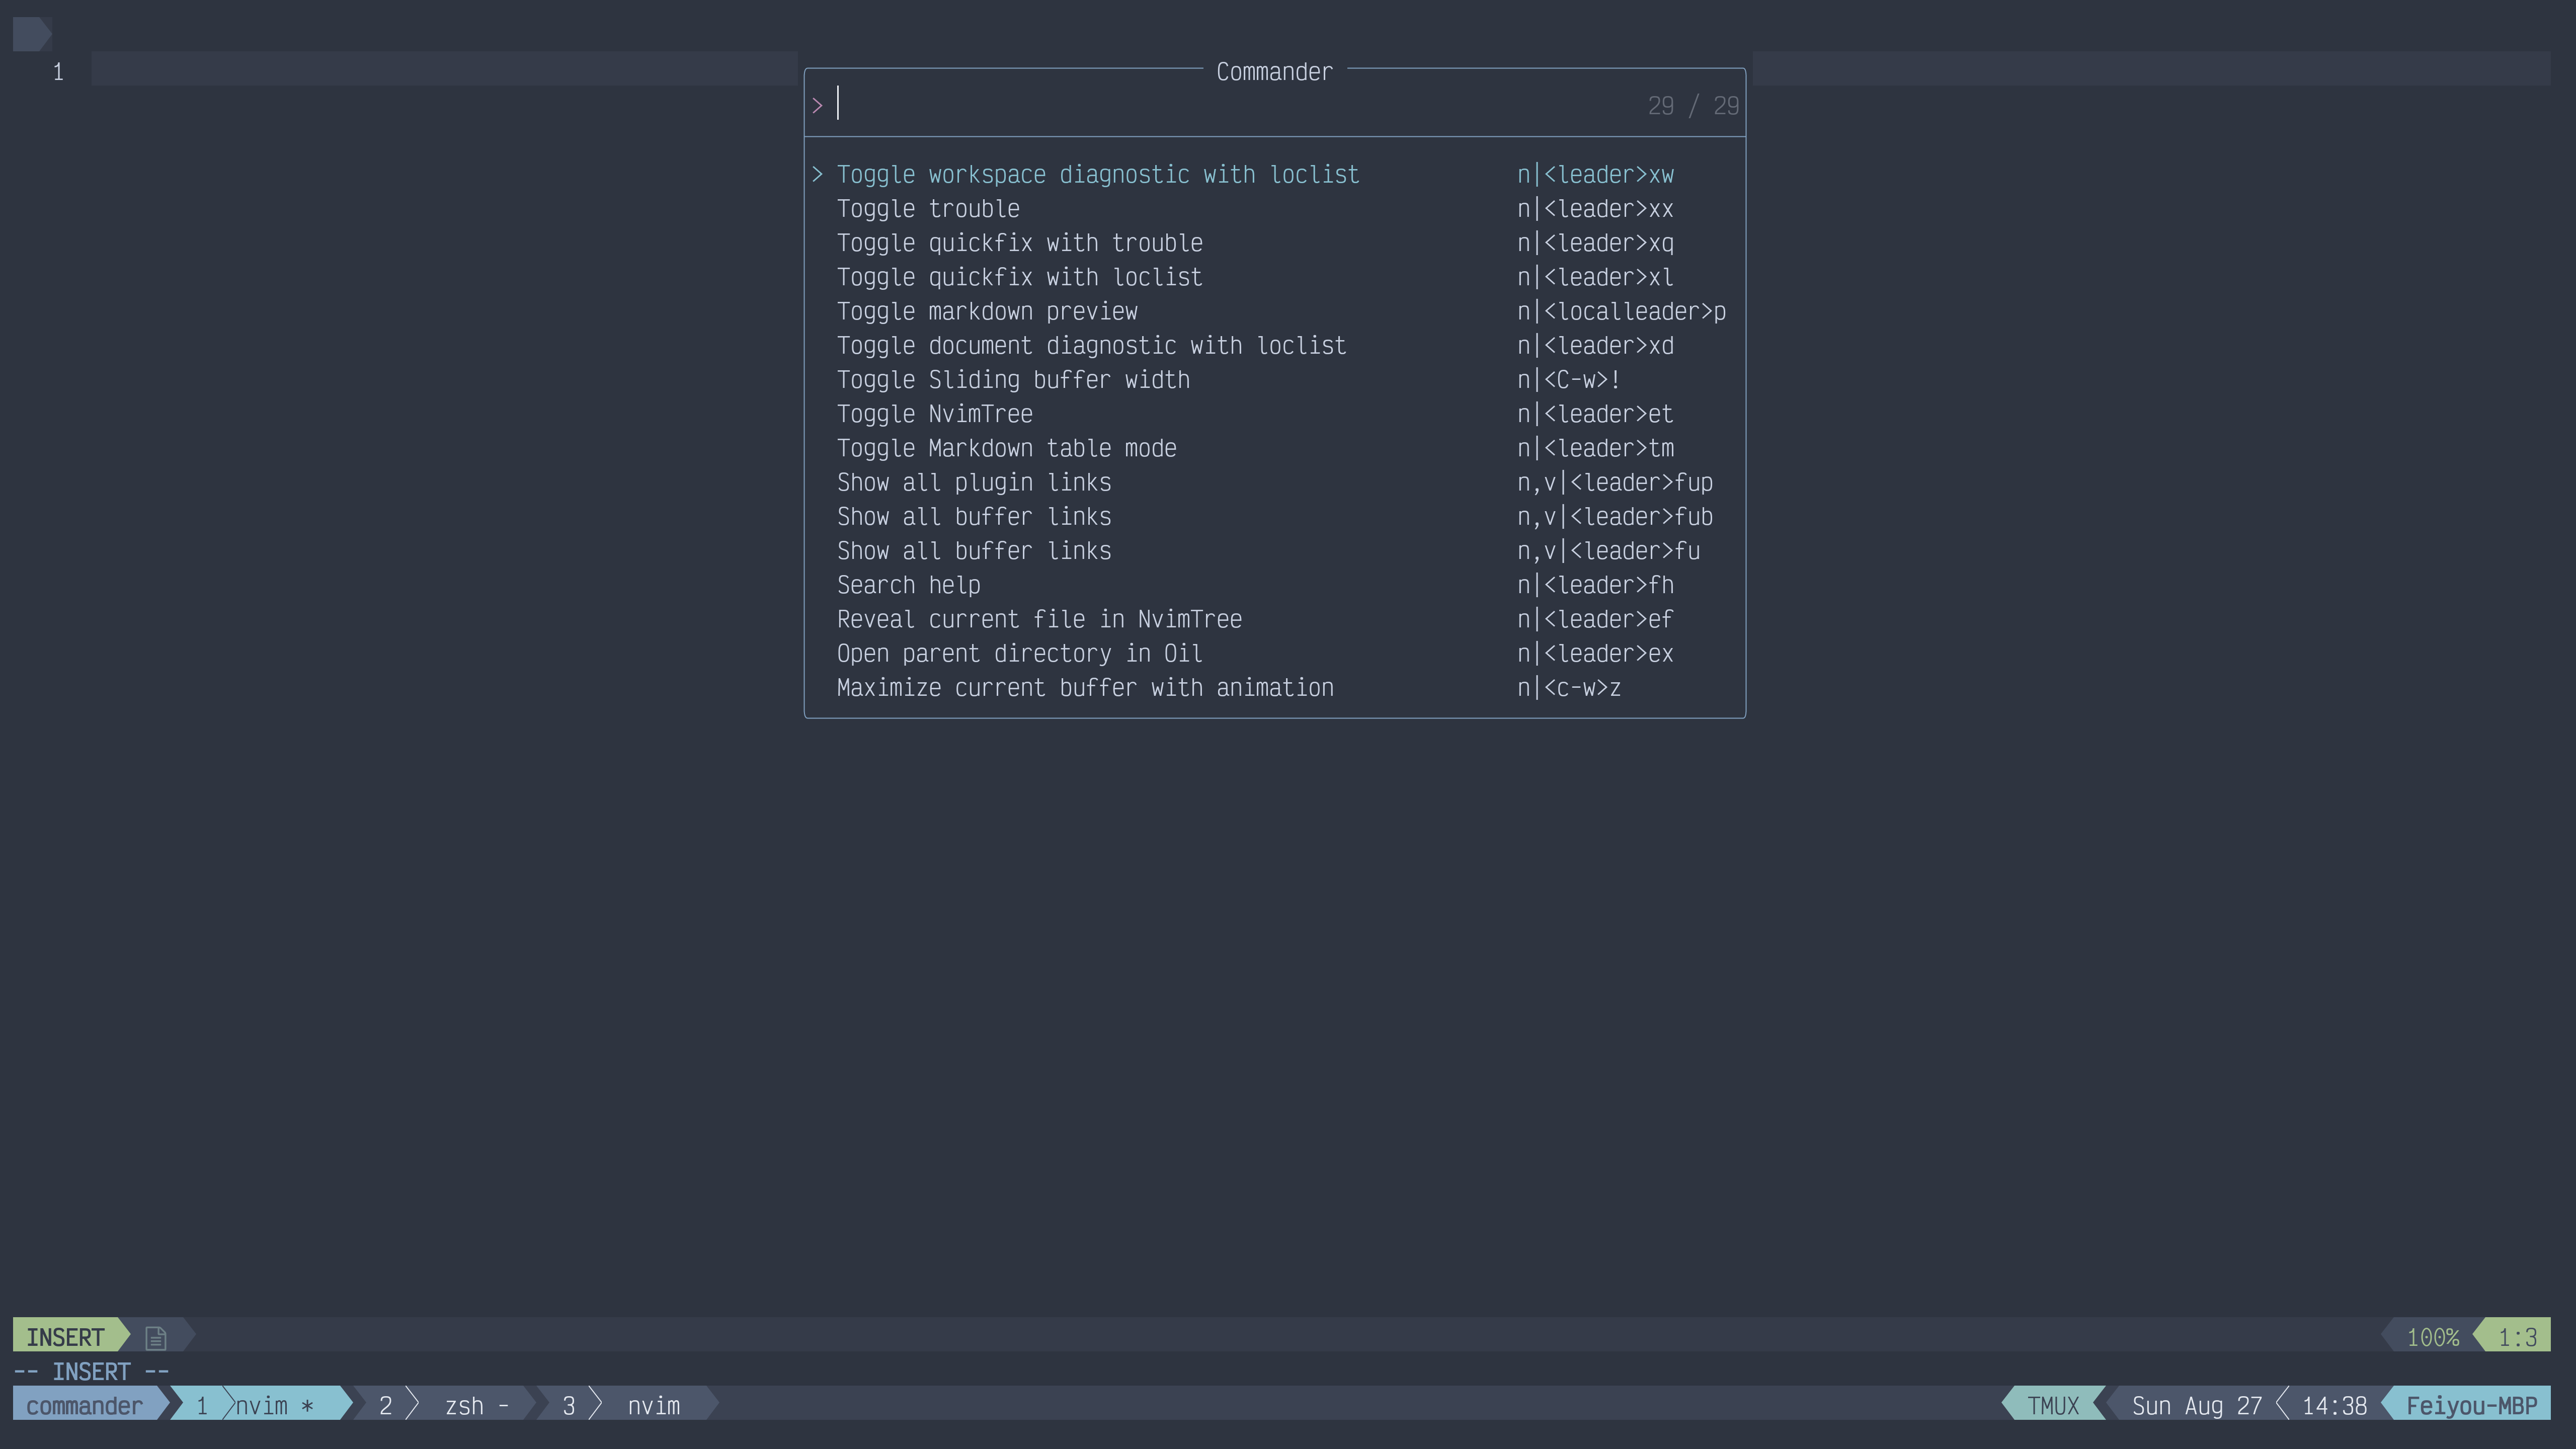The width and height of the screenshot is (2576, 1449).
Task: Choose 'Toggle quickfix with trouble' entry
Action: 1275,243
